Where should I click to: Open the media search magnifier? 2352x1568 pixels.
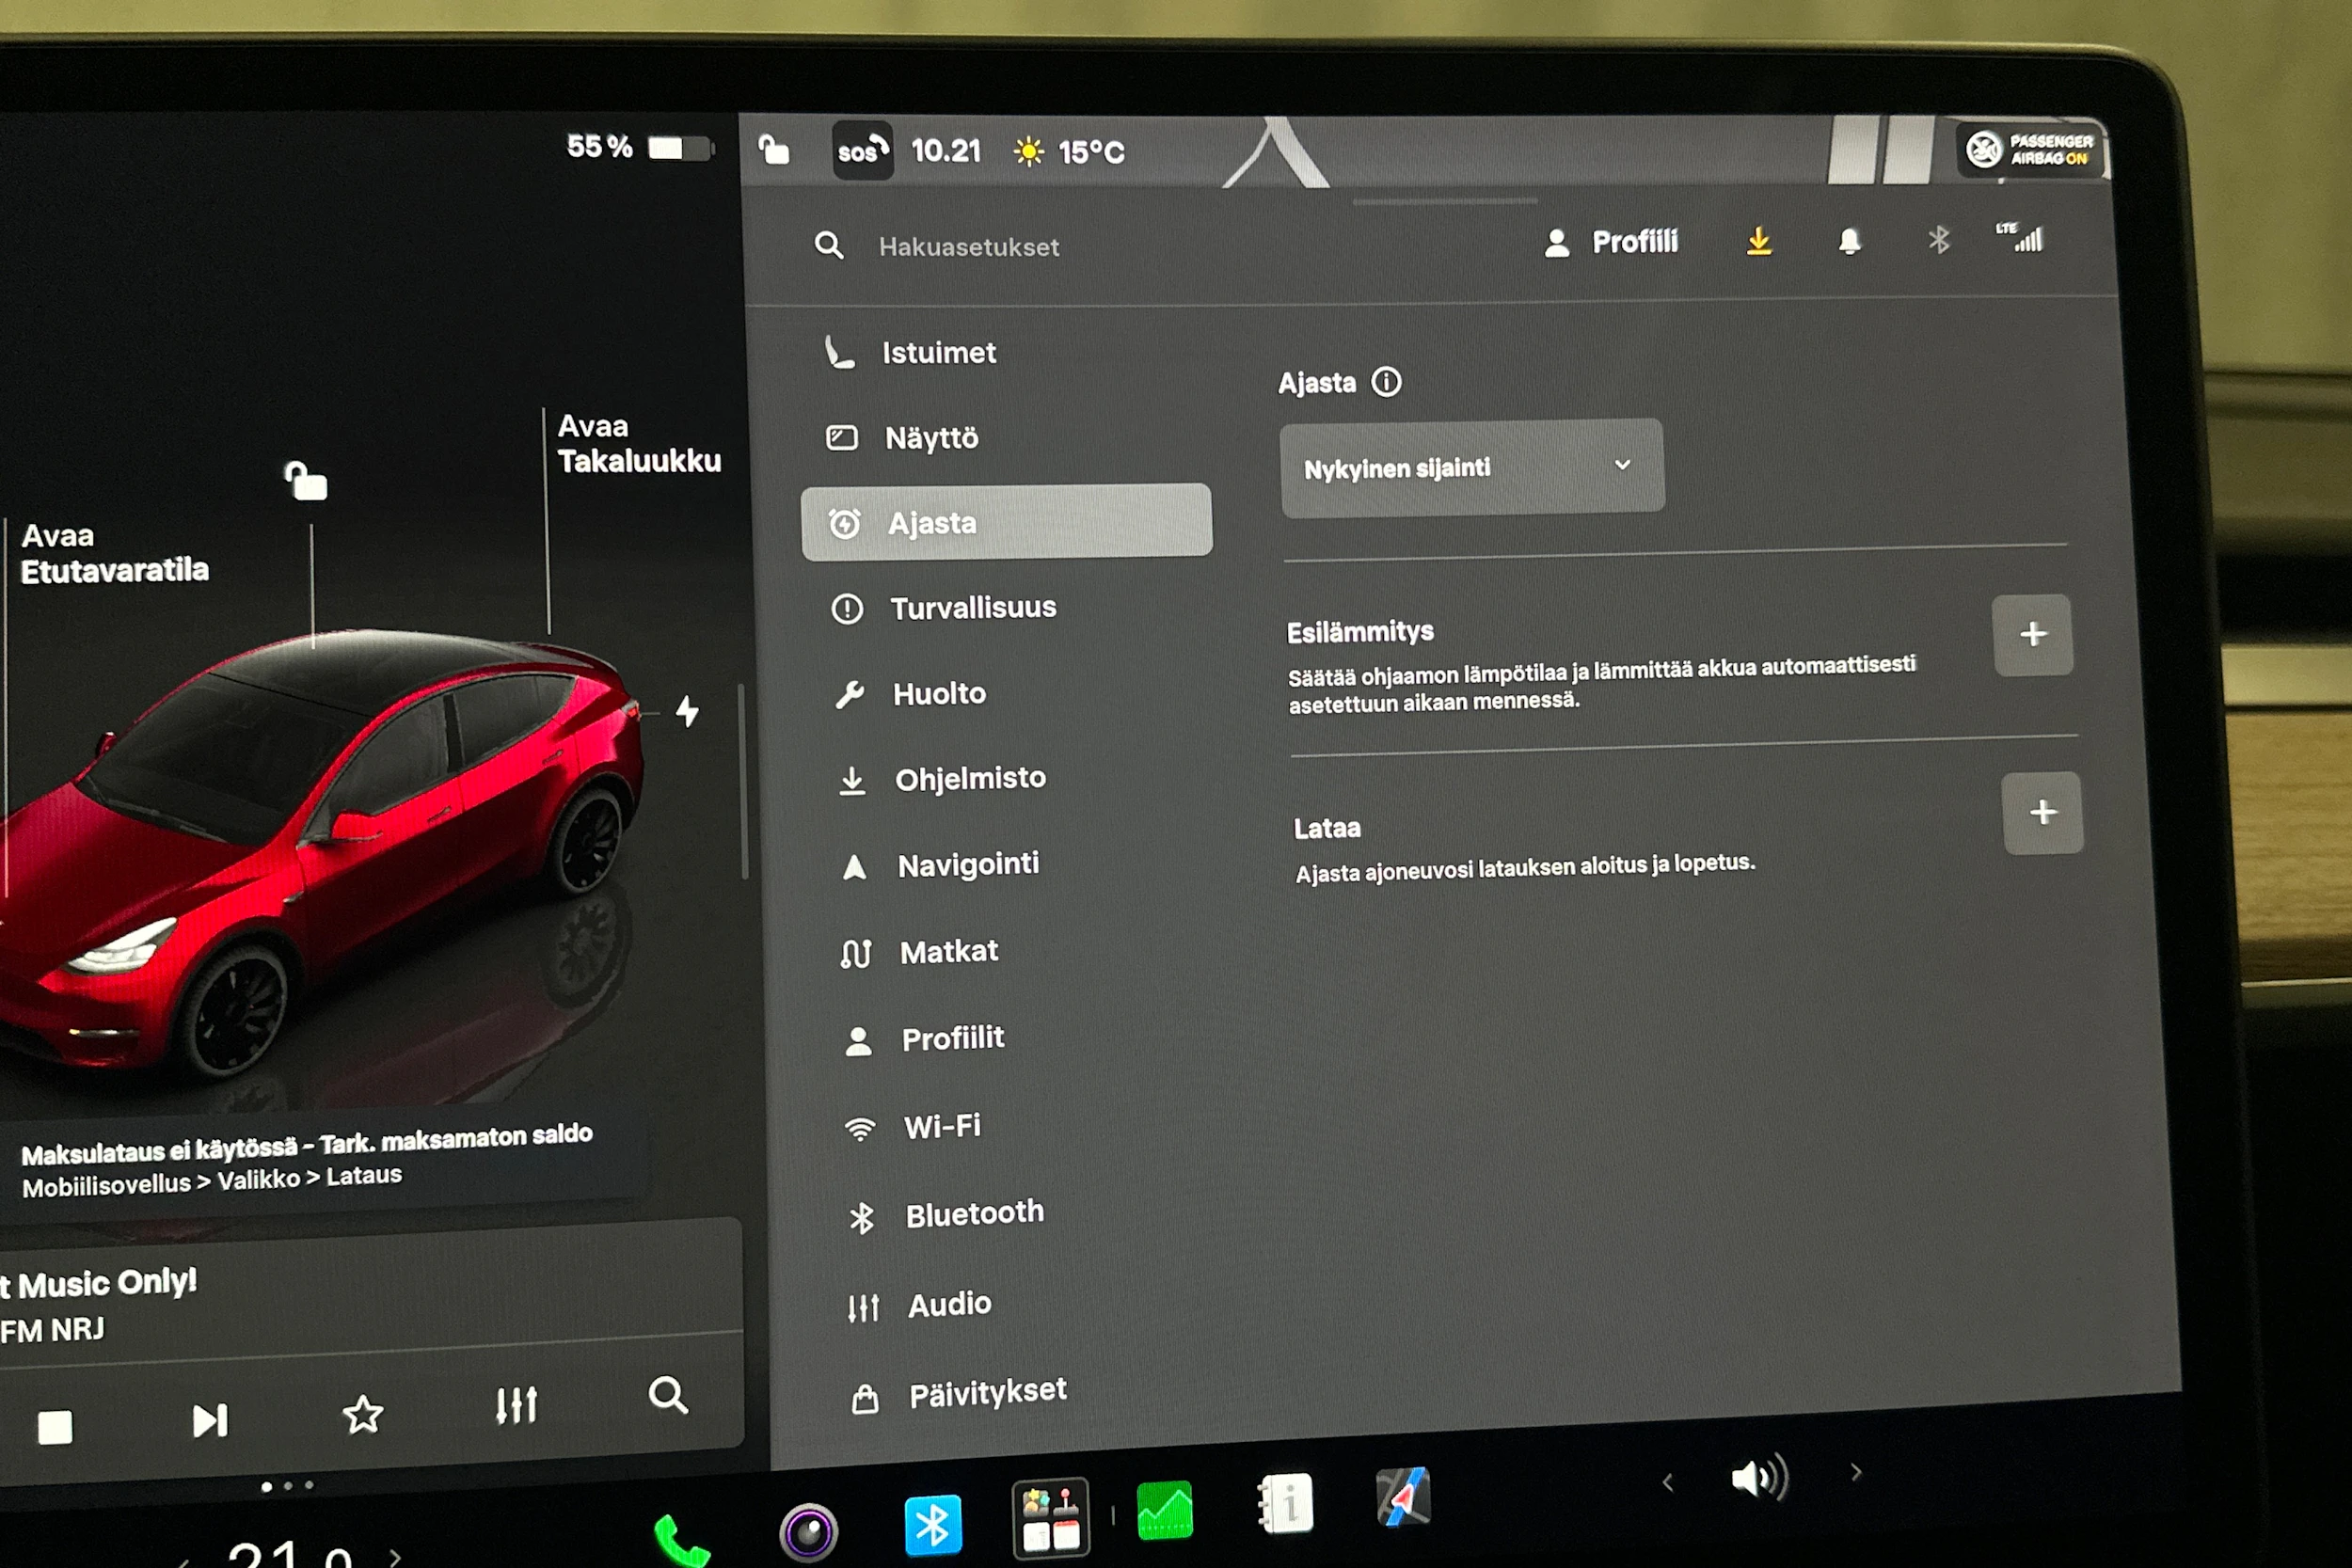point(668,1395)
